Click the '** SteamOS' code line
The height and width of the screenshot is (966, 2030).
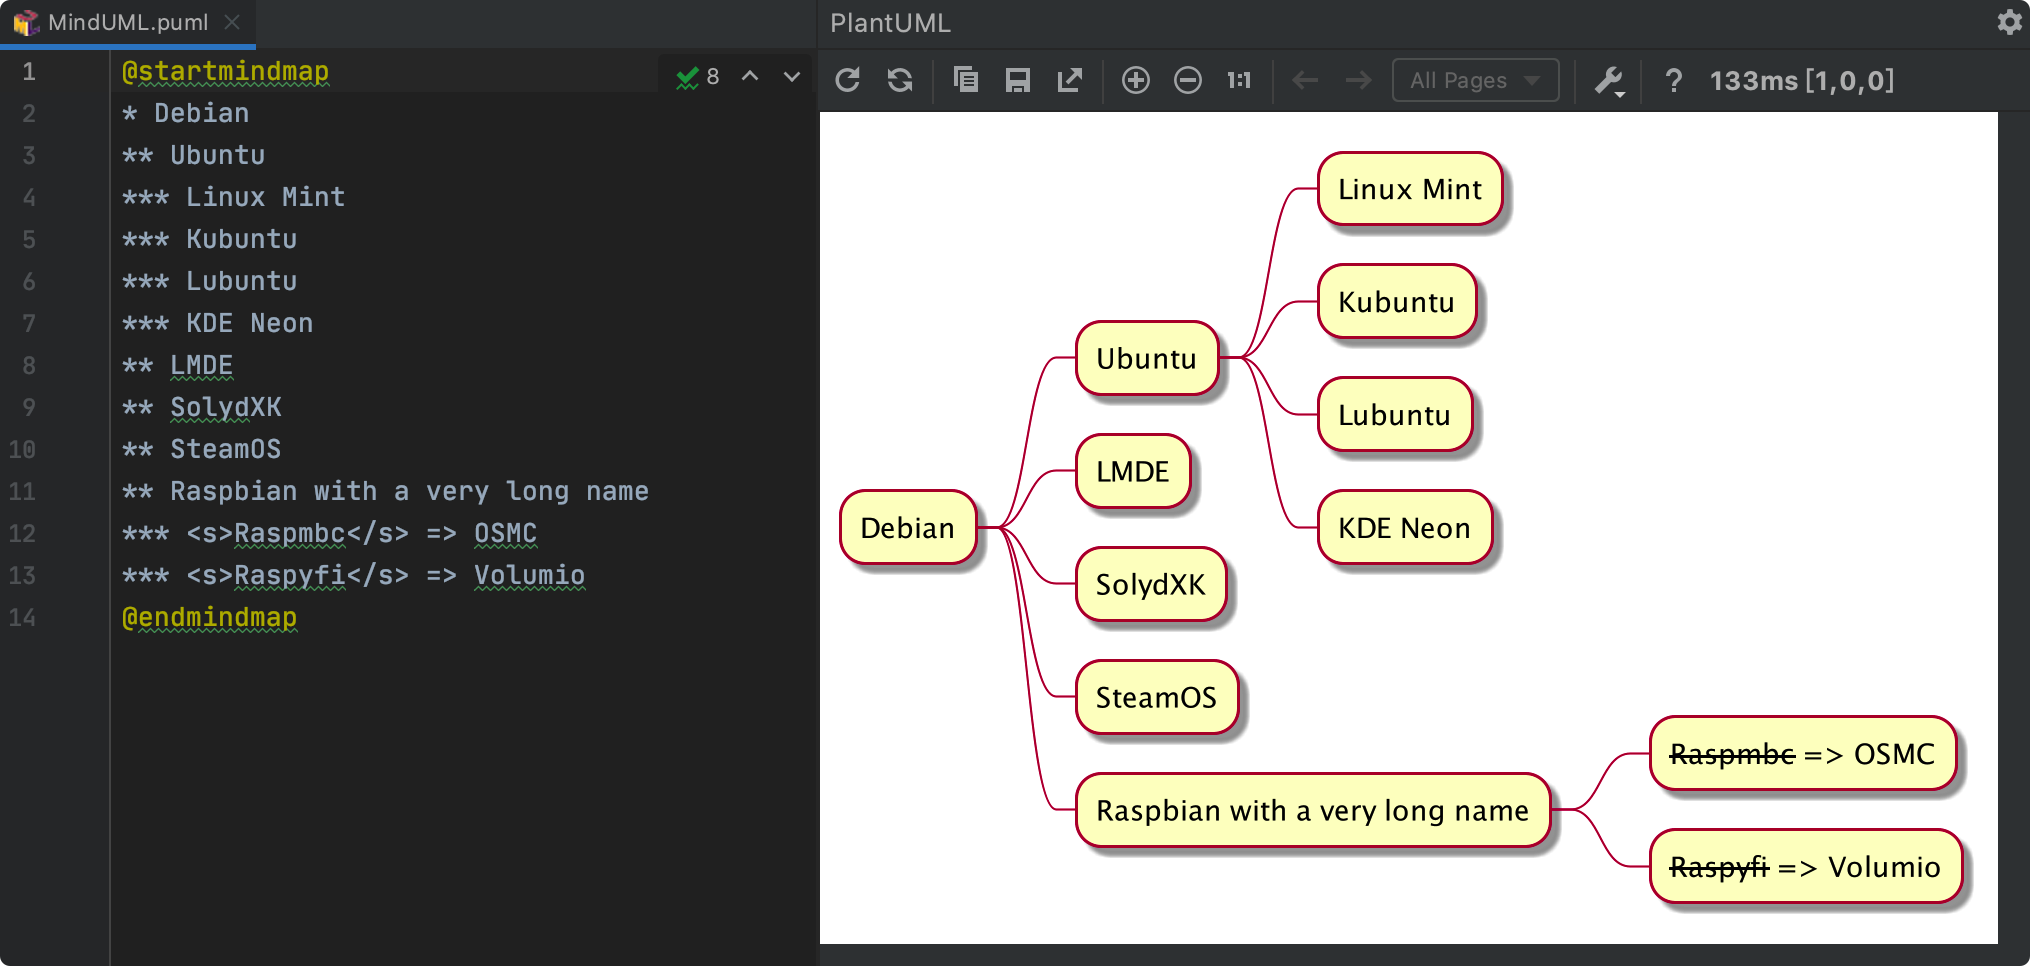pyautogui.click(x=201, y=449)
